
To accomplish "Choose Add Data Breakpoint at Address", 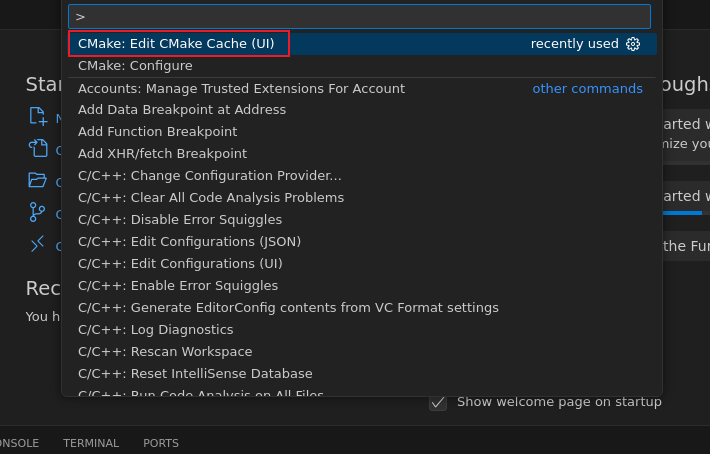I will [x=362, y=110].
